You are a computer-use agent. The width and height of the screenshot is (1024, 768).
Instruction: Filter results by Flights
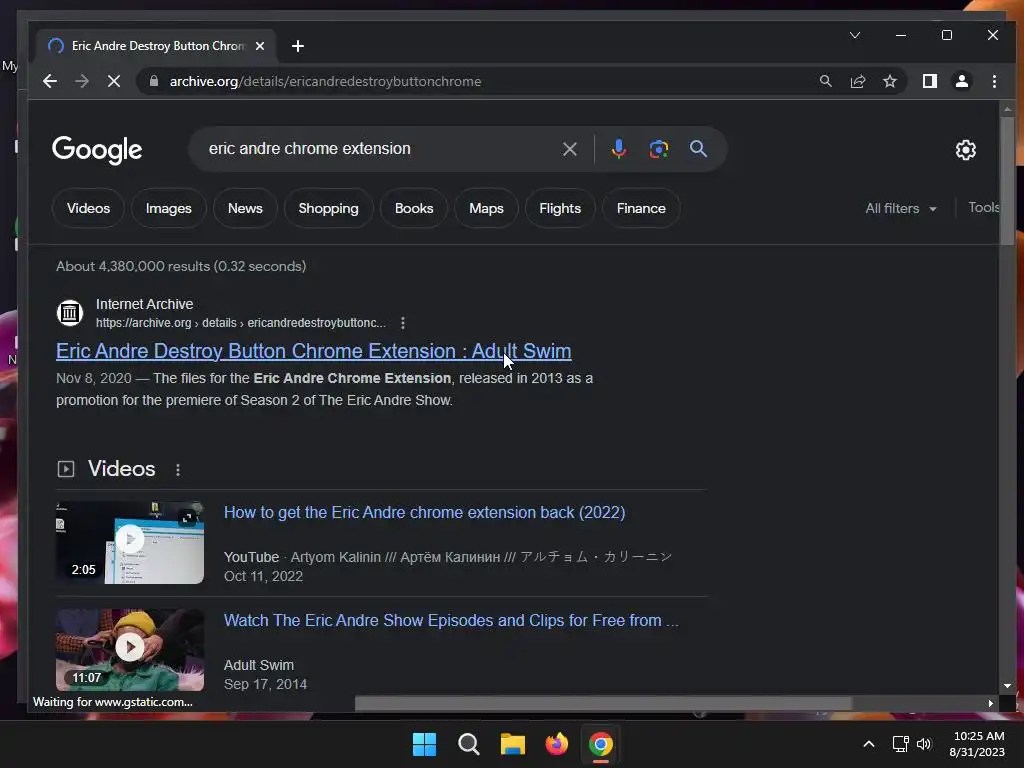pyautogui.click(x=560, y=208)
